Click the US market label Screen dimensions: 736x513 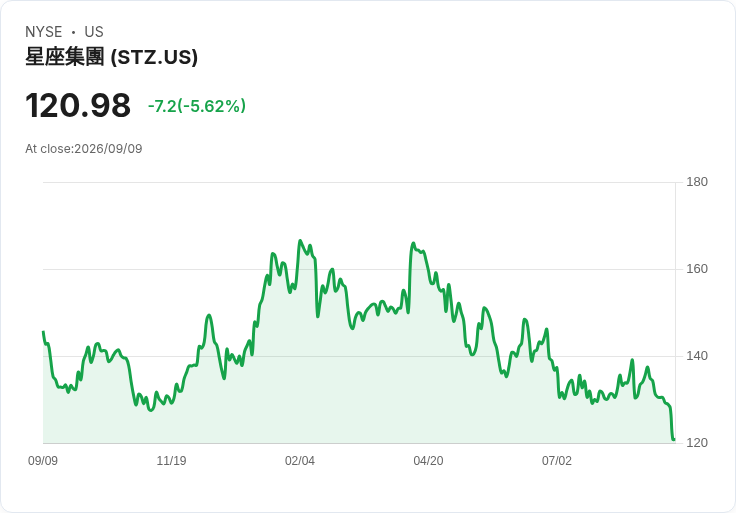coord(94,32)
